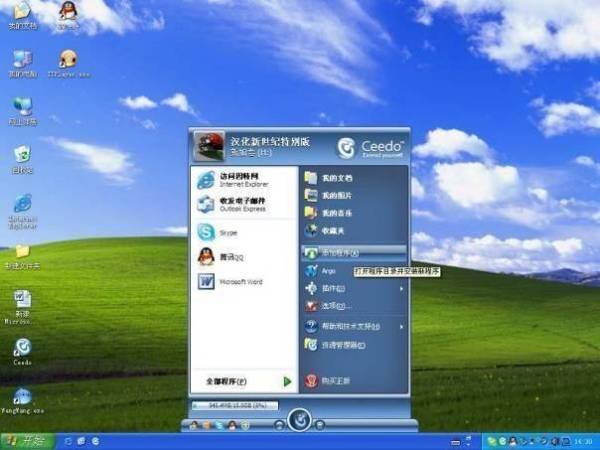
Task: Expand the 插件 submenu arrow
Action: pyautogui.click(x=401, y=289)
